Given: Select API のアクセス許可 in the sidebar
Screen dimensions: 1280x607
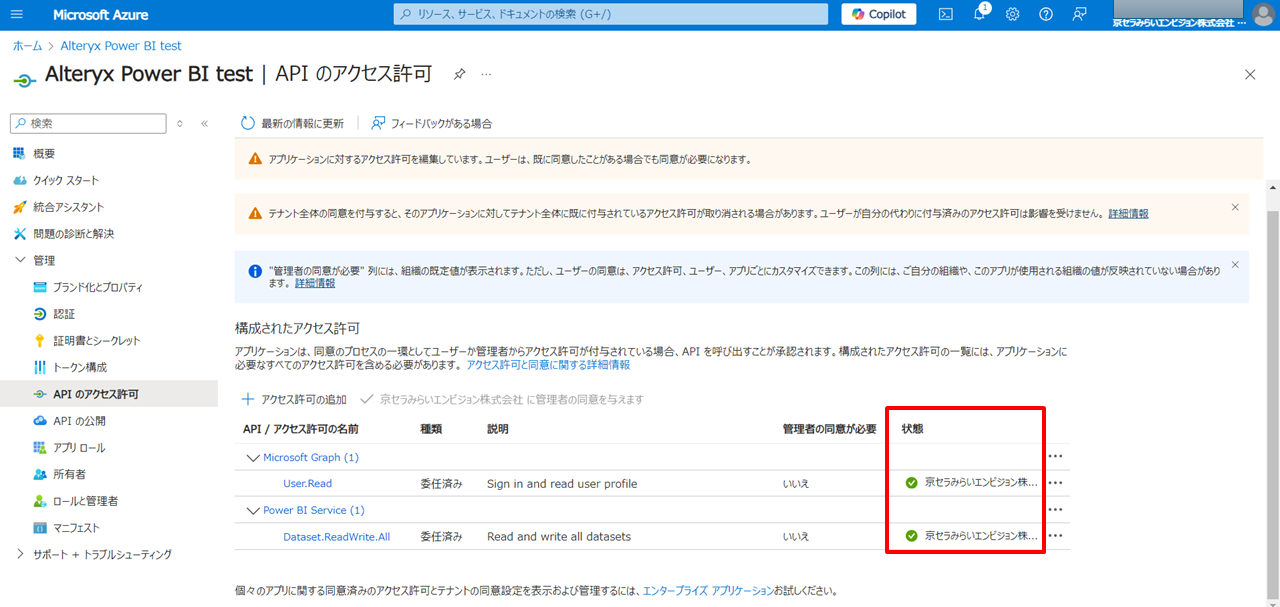Looking at the screenshot, I should (x=109, y=394).
